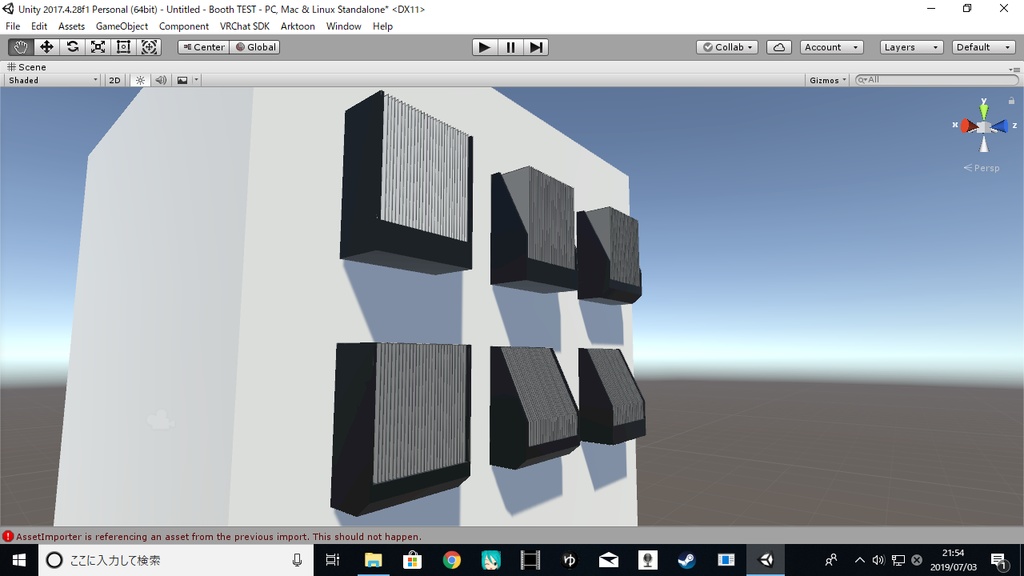Viewport: 1024px width, 576px height.
Task: Open the notification center
Action: [999, 560]
